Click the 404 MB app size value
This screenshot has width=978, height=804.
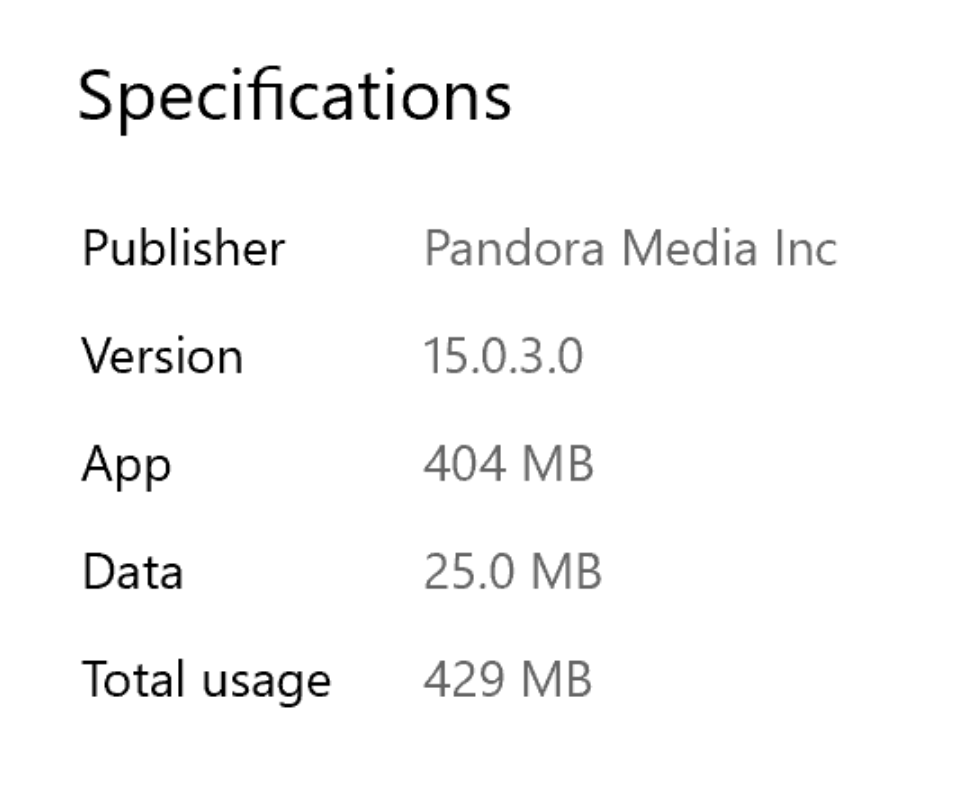508,464
